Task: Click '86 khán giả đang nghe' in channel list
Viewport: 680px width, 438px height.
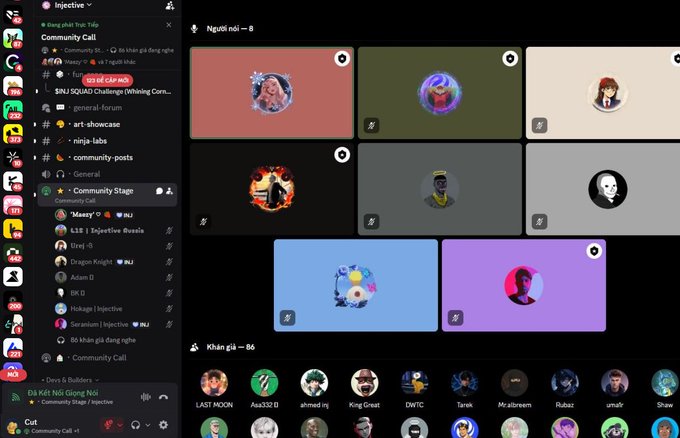Action: [x=103, y=340]
